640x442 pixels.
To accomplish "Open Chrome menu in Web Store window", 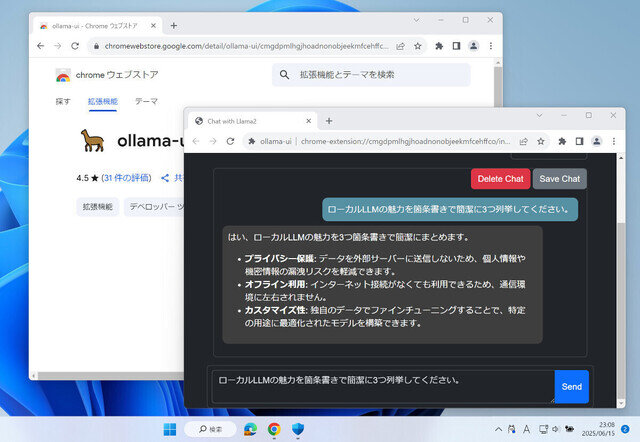I will pos(491,46).
